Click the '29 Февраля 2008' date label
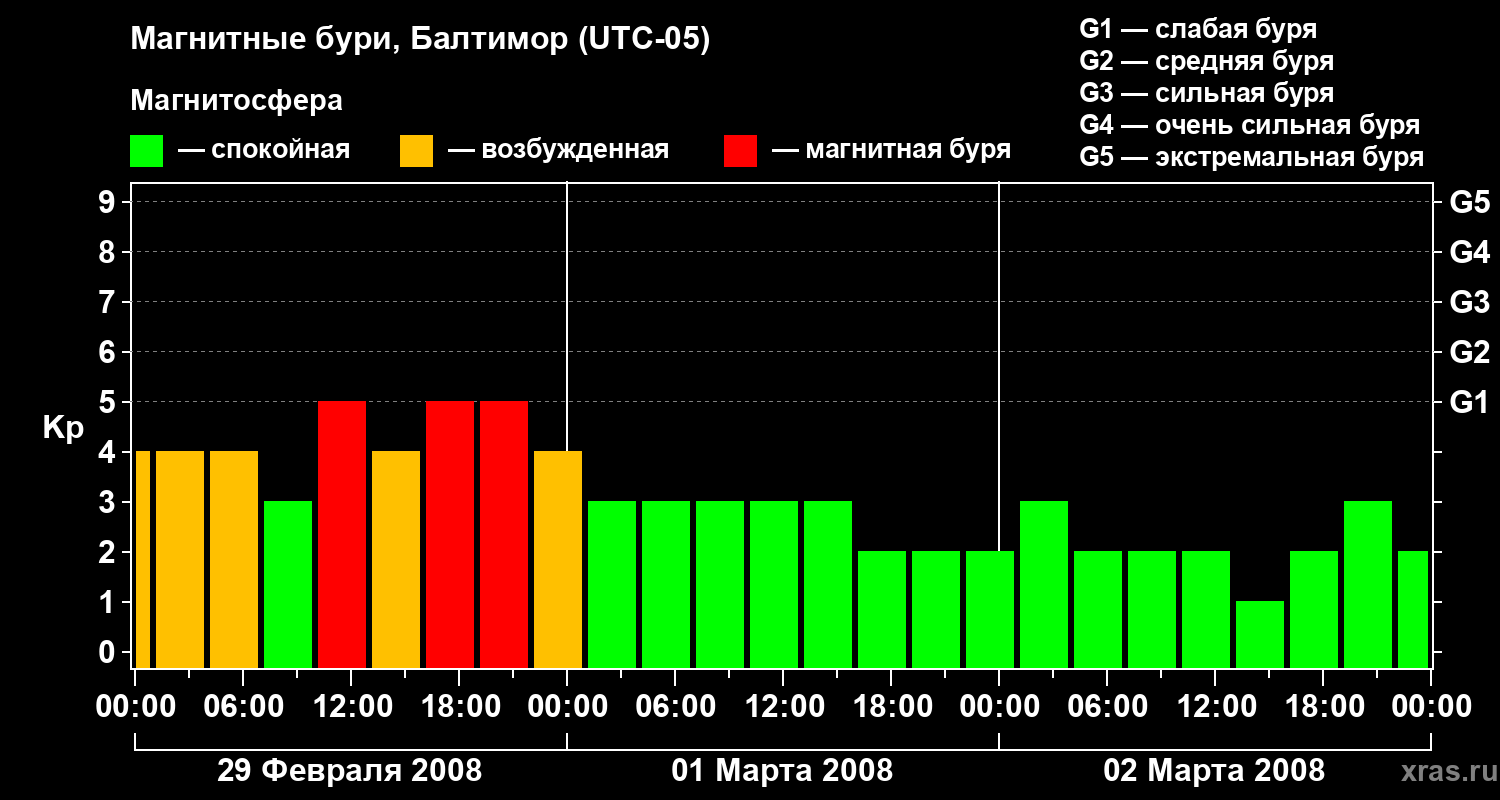 (x=349, y=771)
